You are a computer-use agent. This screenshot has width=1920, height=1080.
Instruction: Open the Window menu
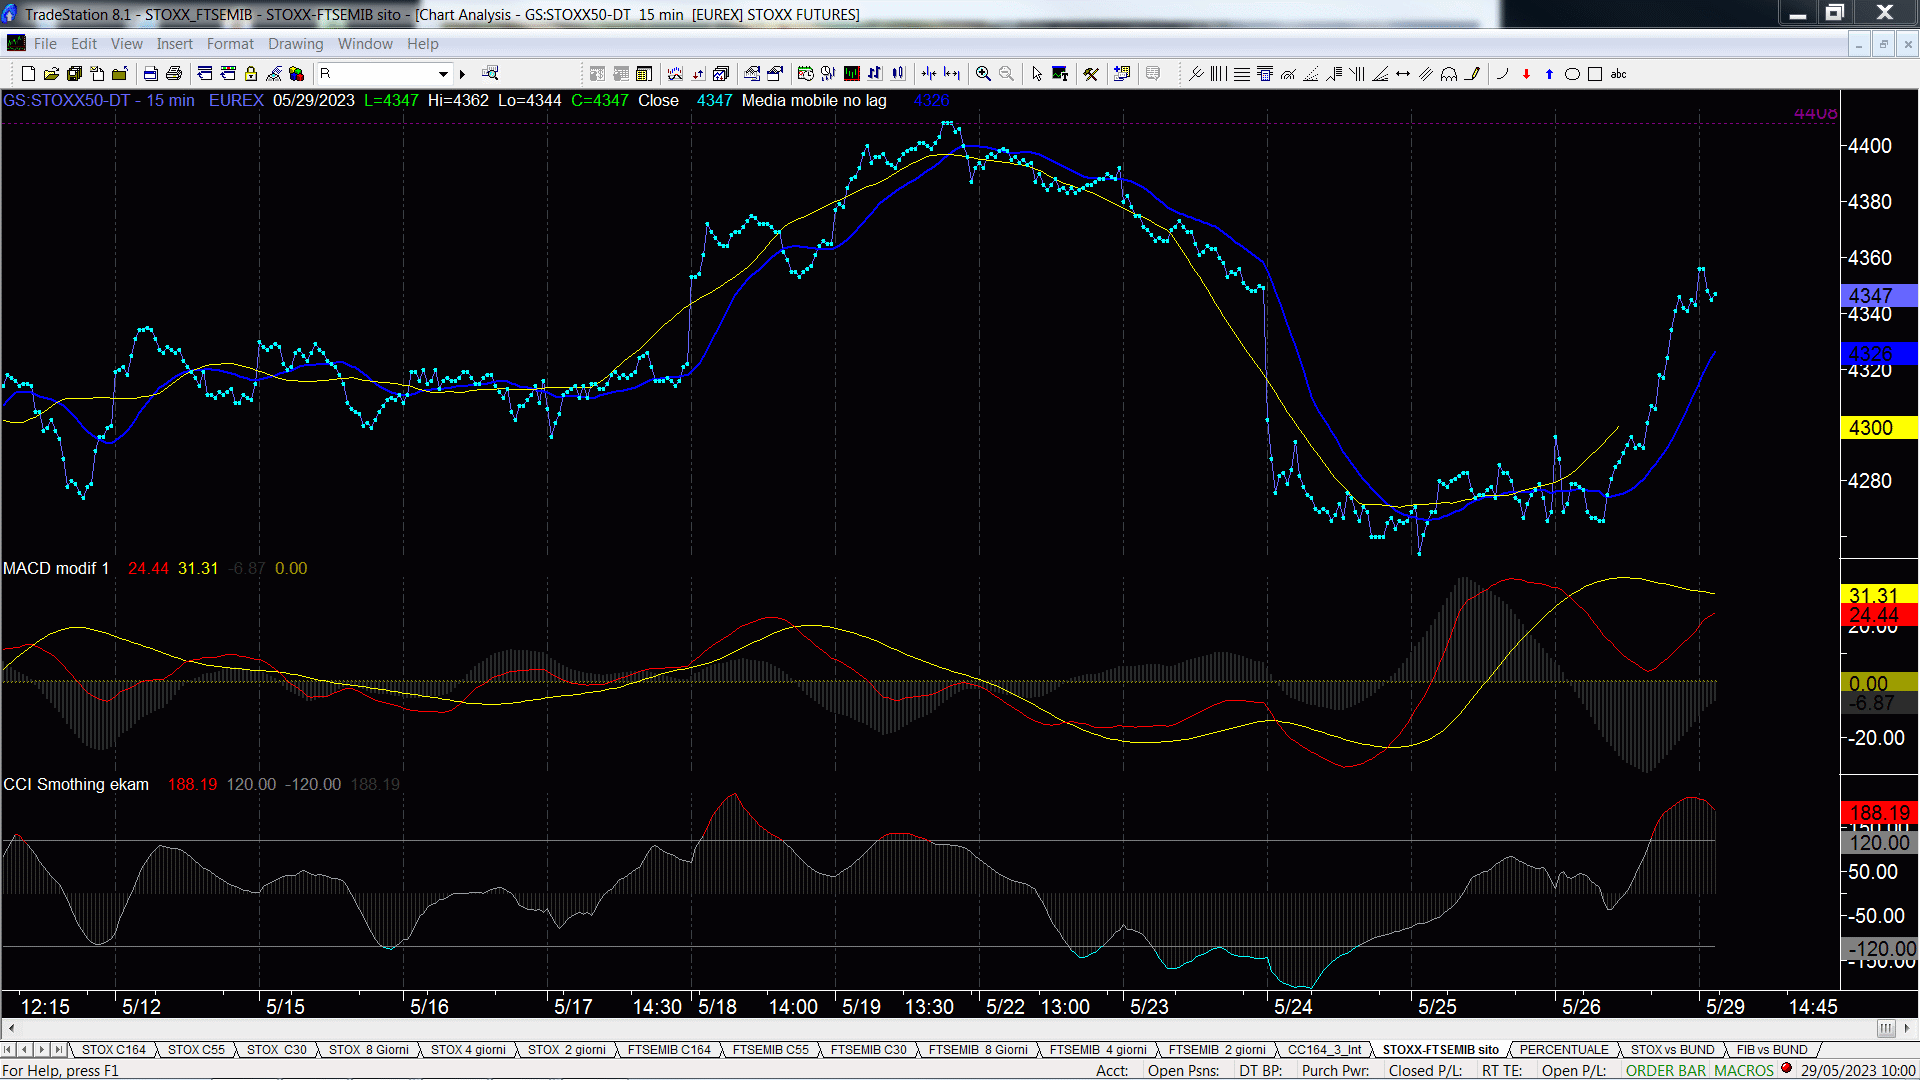pyautogui.click(x=365, y=44)
